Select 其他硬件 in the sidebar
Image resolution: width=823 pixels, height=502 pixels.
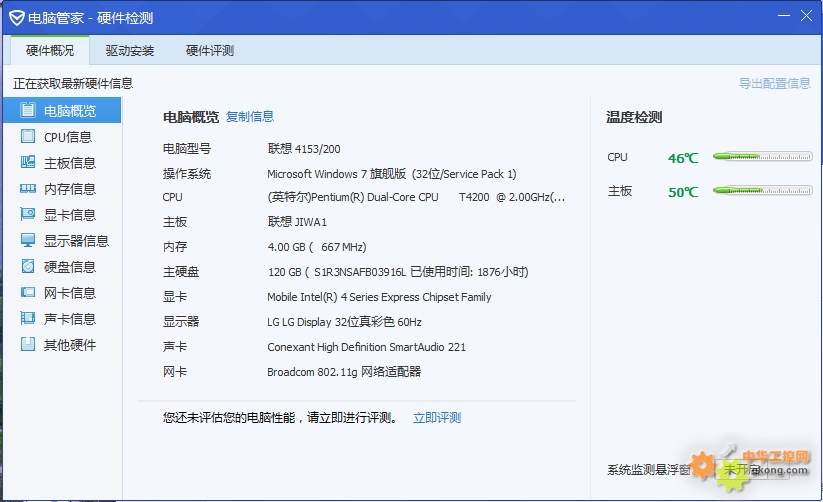(62, 344)
